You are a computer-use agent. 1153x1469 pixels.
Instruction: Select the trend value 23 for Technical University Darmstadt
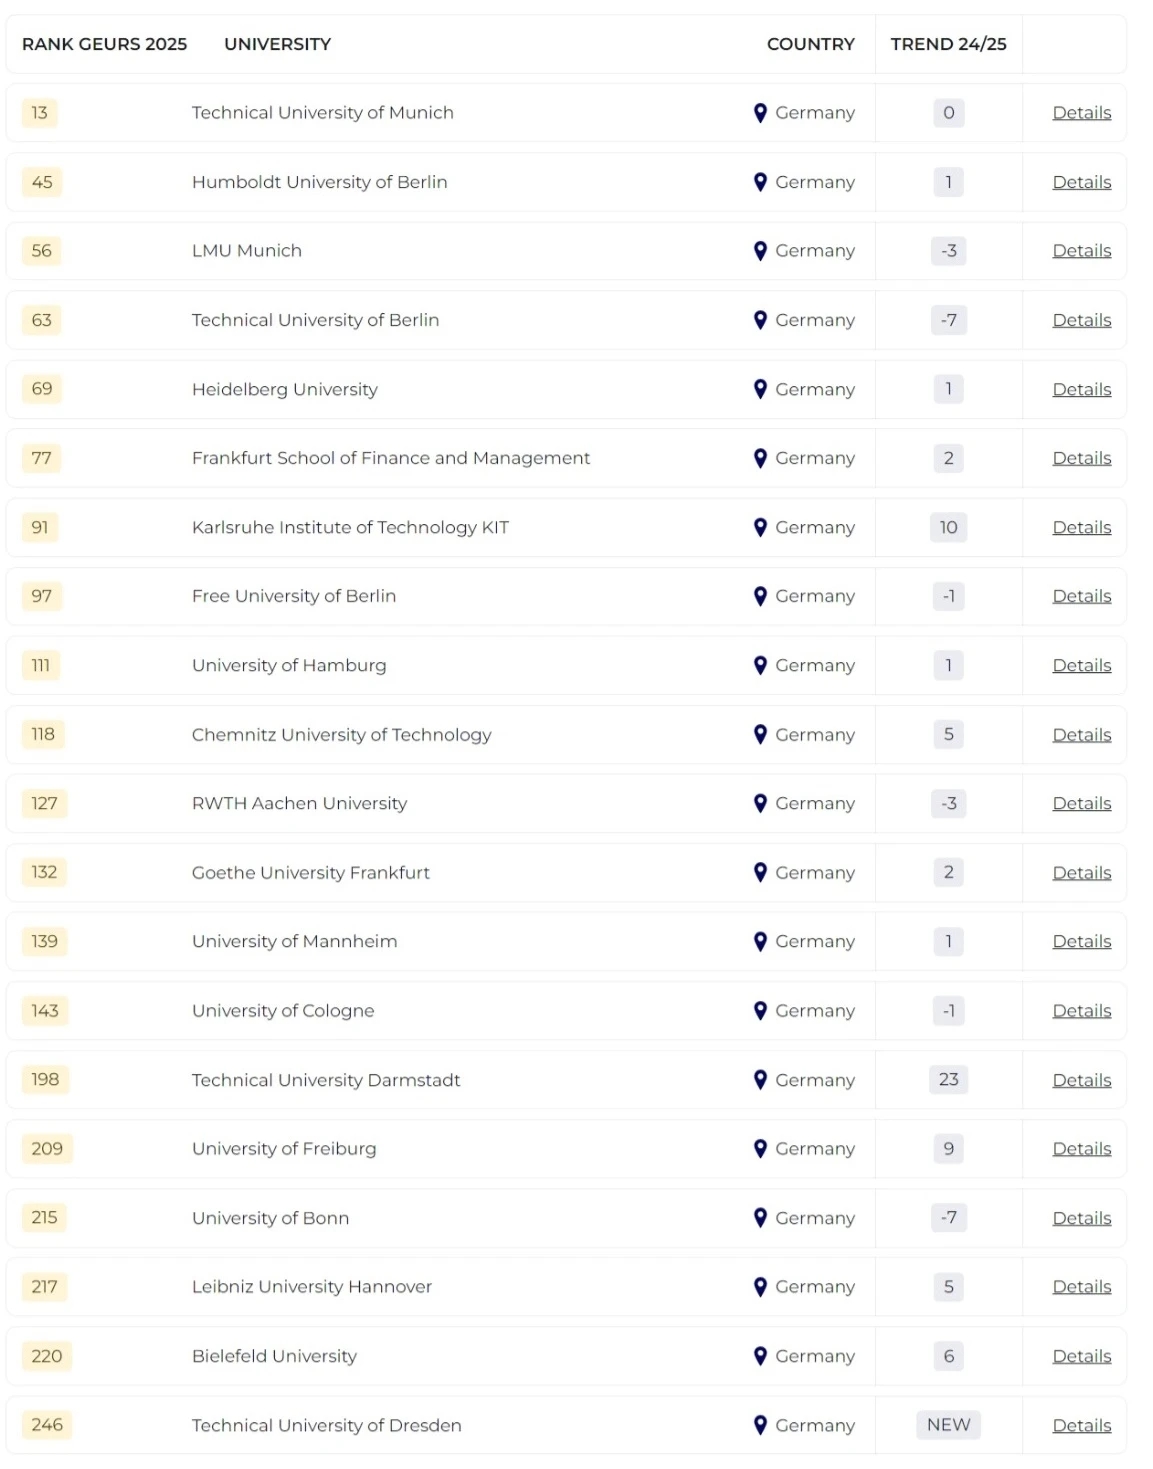coord(947,1080)
